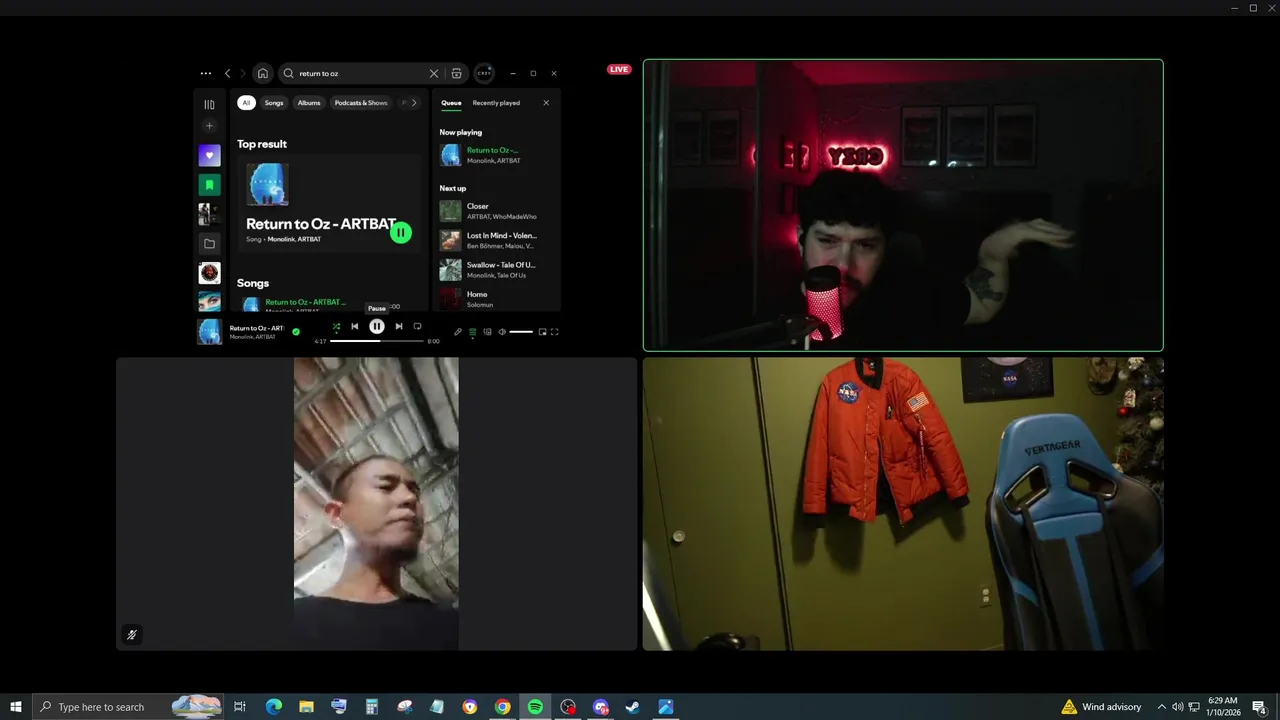
Task: Open the Spotify Home button
Action: click(262, 73)
